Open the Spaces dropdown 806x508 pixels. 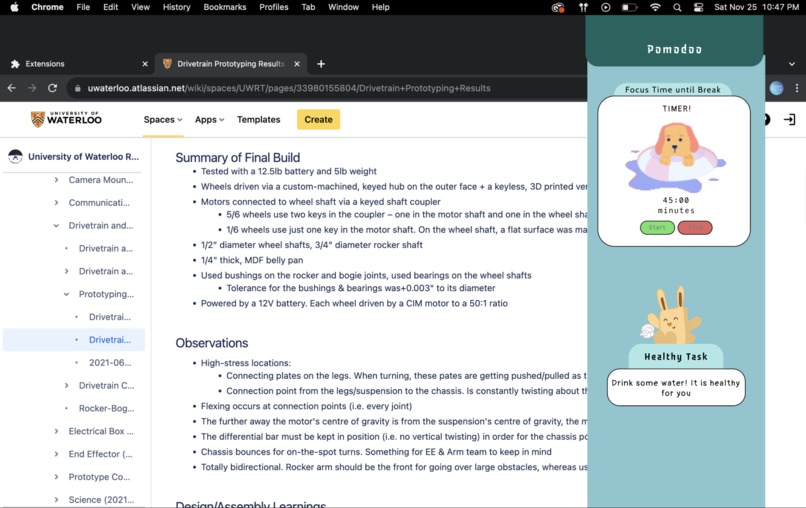163,119
